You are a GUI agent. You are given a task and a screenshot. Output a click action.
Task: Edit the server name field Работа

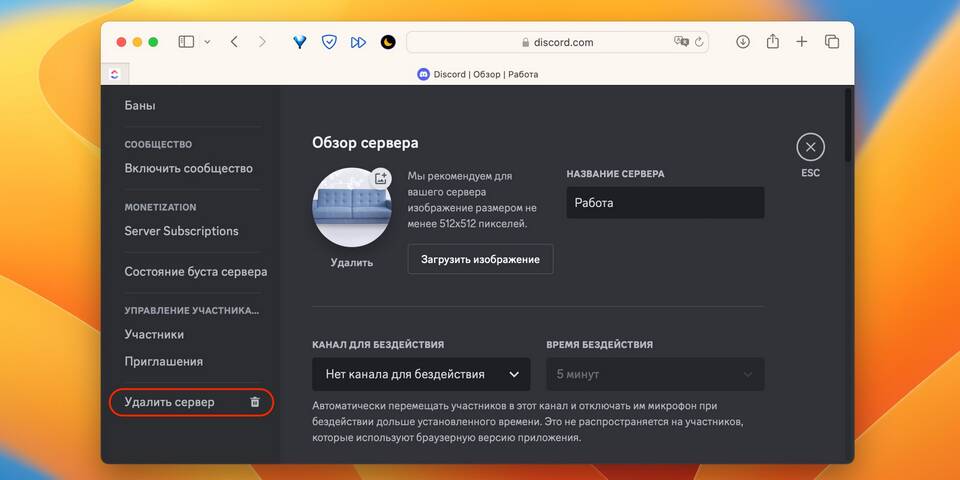point(665,203)
